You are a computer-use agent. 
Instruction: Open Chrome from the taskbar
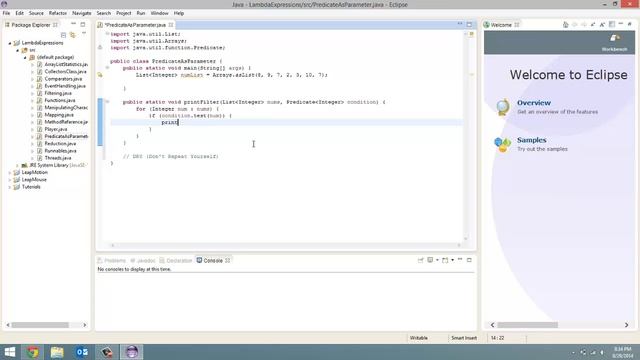tap(33, 352)
